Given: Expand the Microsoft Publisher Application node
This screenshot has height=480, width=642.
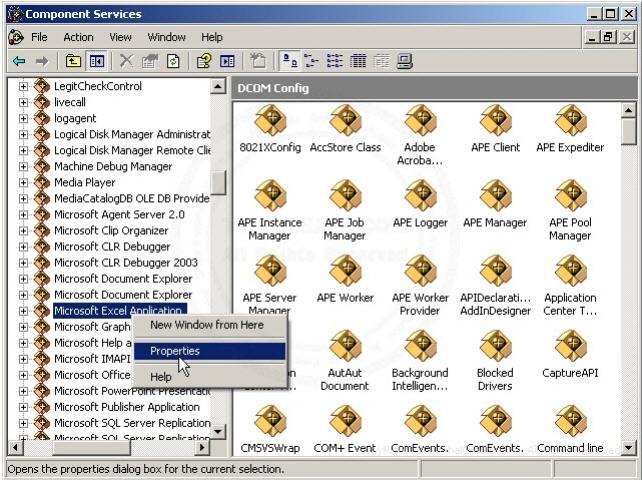Looking at the screenshot, I should tap(23, 407).
